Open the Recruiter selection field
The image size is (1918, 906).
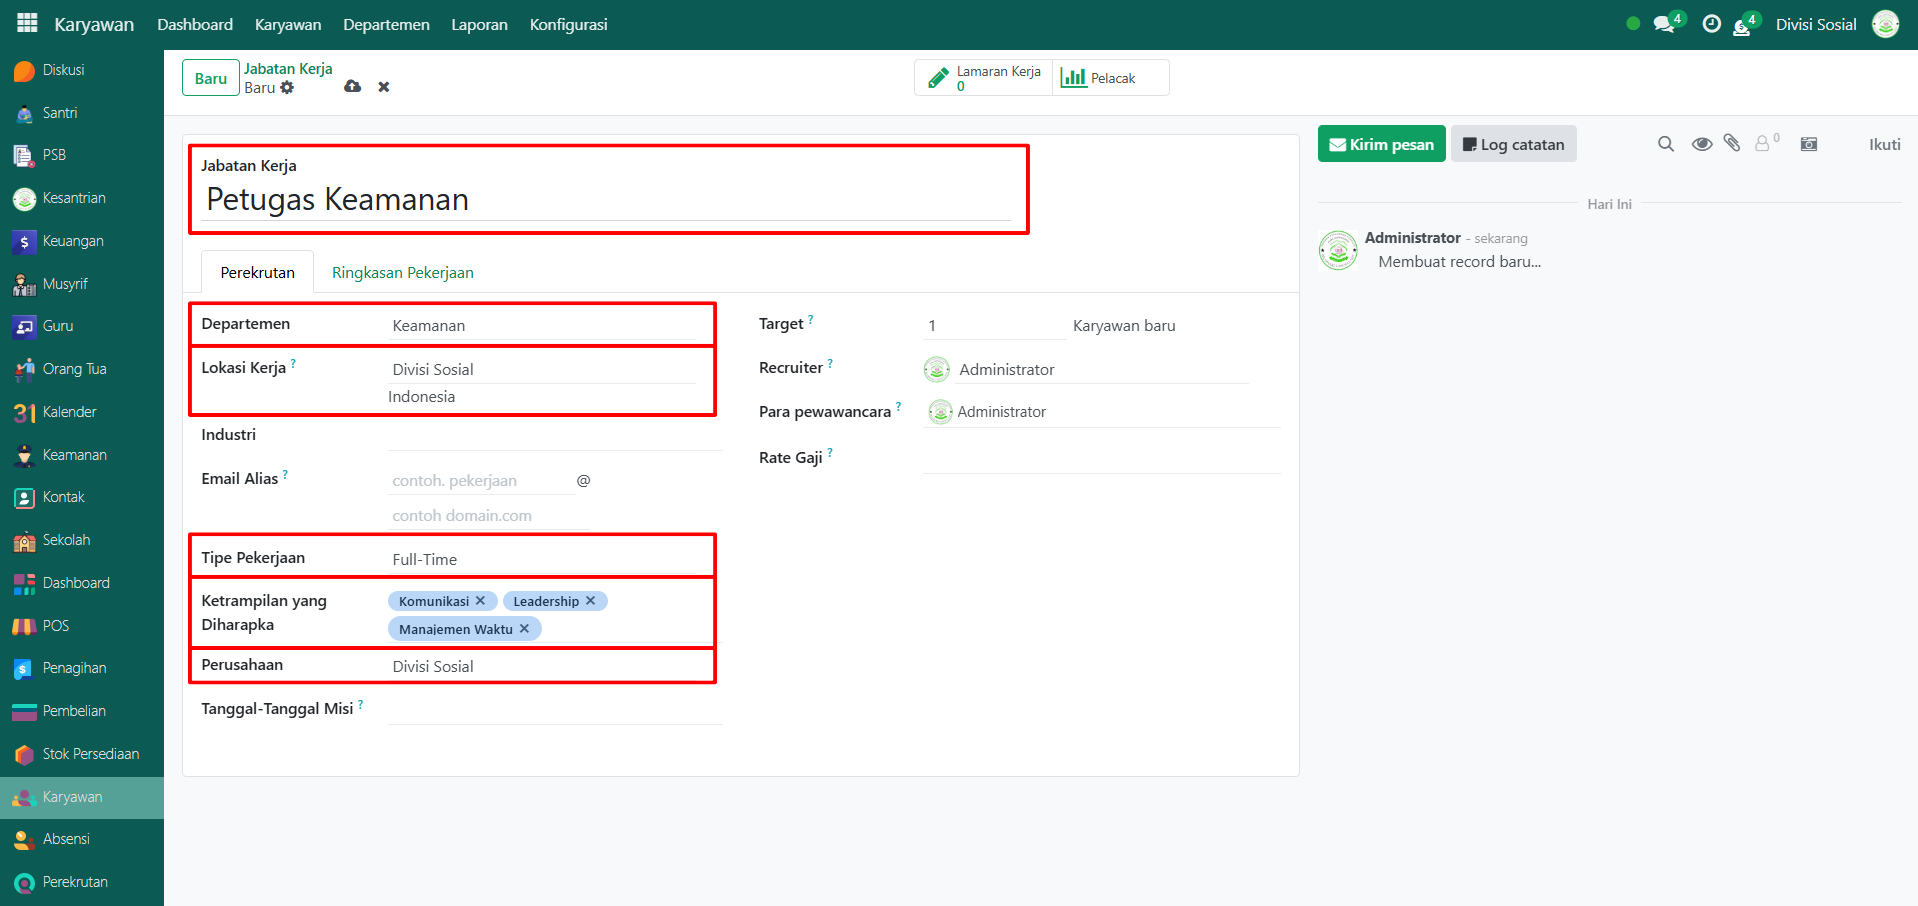1100,370
